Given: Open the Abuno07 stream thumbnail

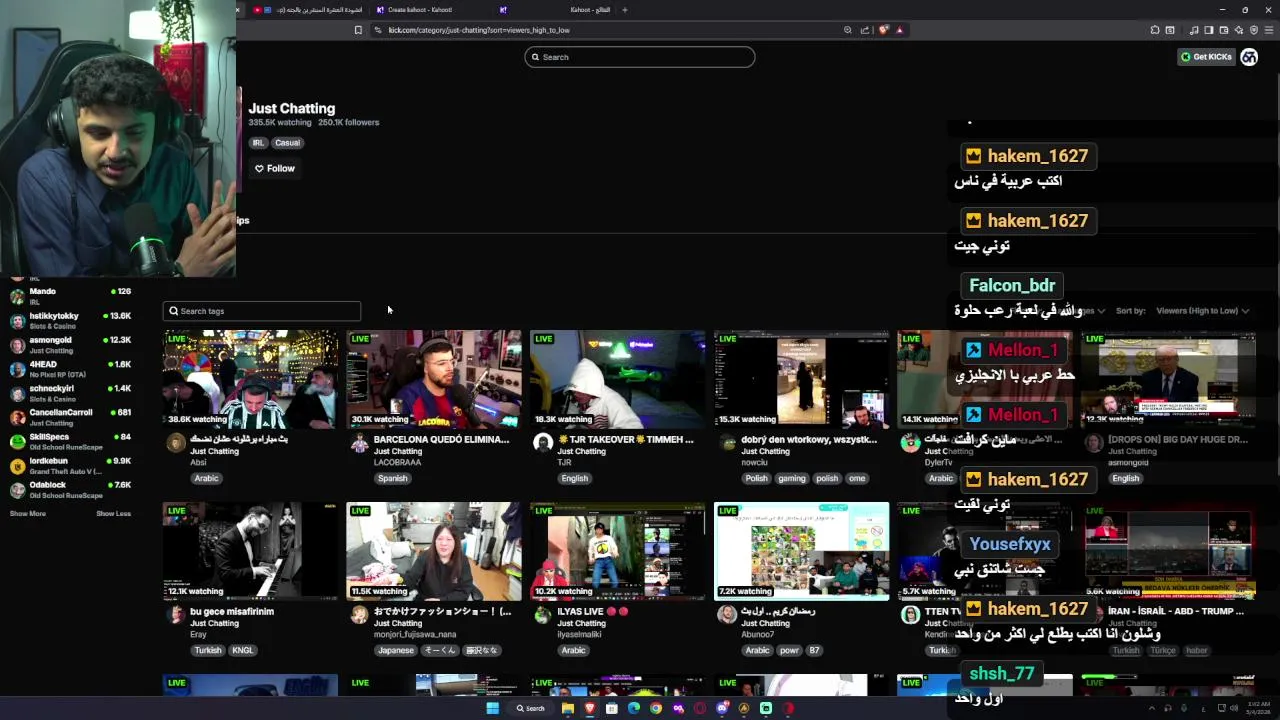Looking at the screenshot, I should tap(802, 551).
